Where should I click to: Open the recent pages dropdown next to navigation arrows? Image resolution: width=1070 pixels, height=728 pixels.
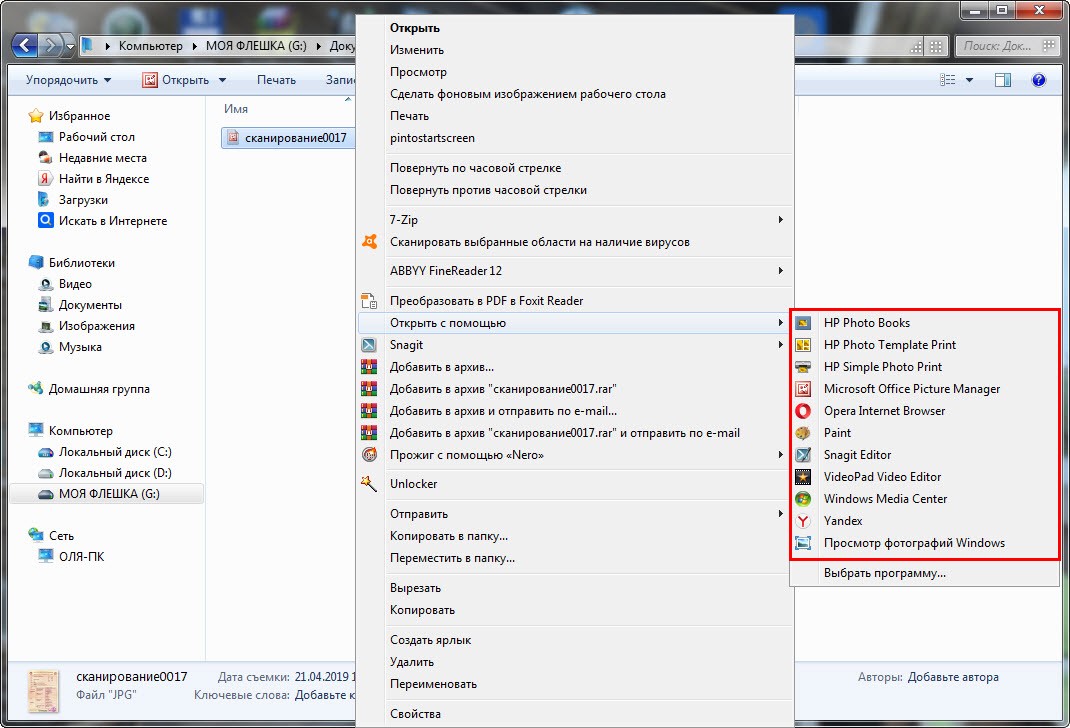point(70,46)
